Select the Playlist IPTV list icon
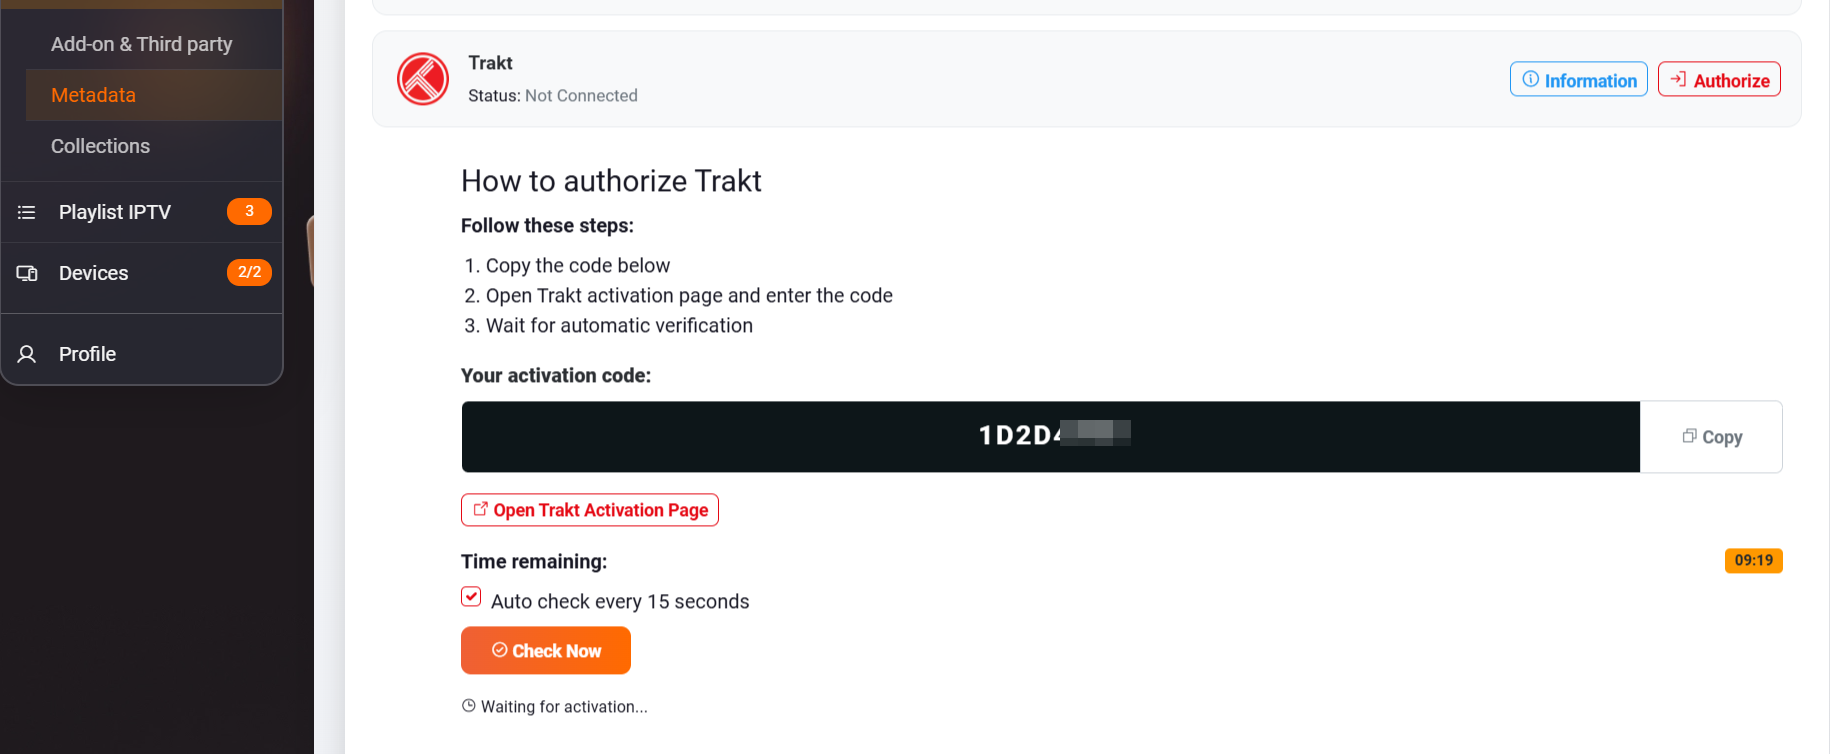This screenshot has height=754, width=1830. point(26,211)
